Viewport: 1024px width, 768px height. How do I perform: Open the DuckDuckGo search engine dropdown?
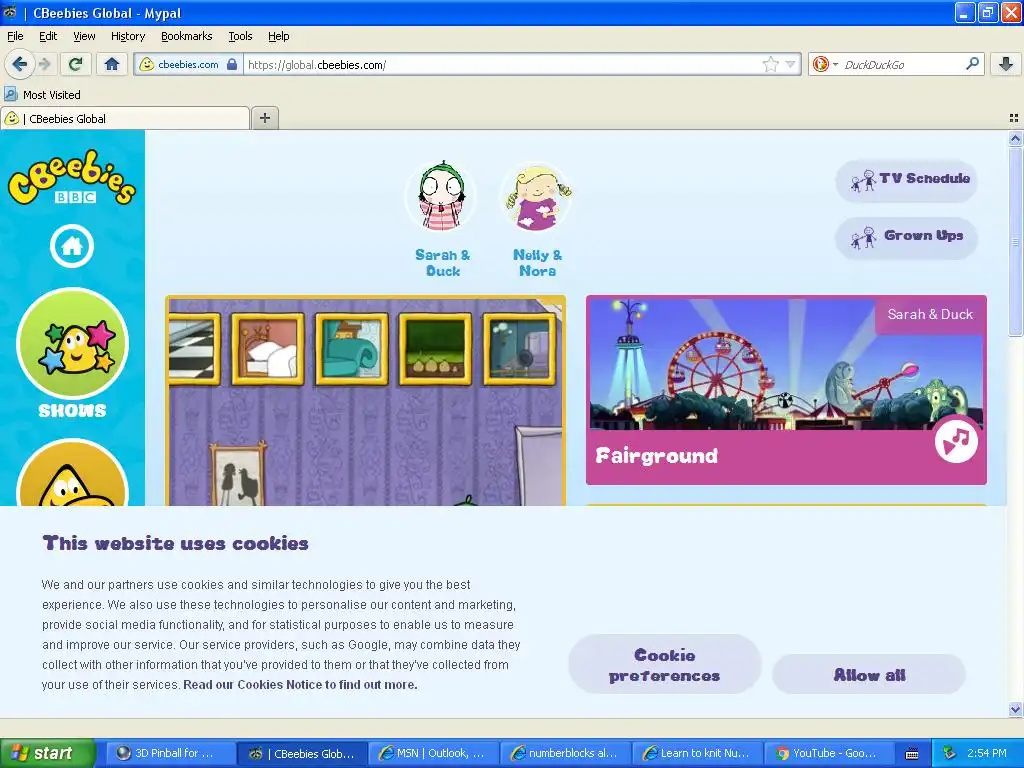tap(825, 64)
